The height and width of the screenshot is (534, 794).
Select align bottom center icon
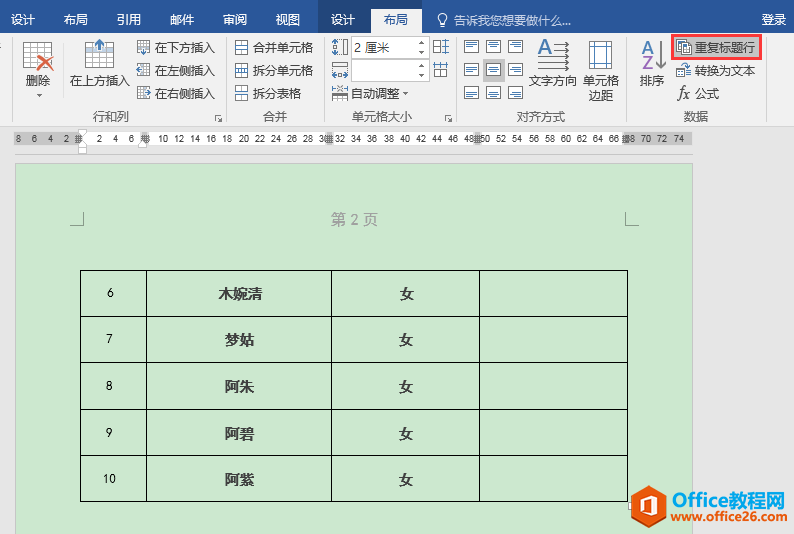(x=493, y=93)
